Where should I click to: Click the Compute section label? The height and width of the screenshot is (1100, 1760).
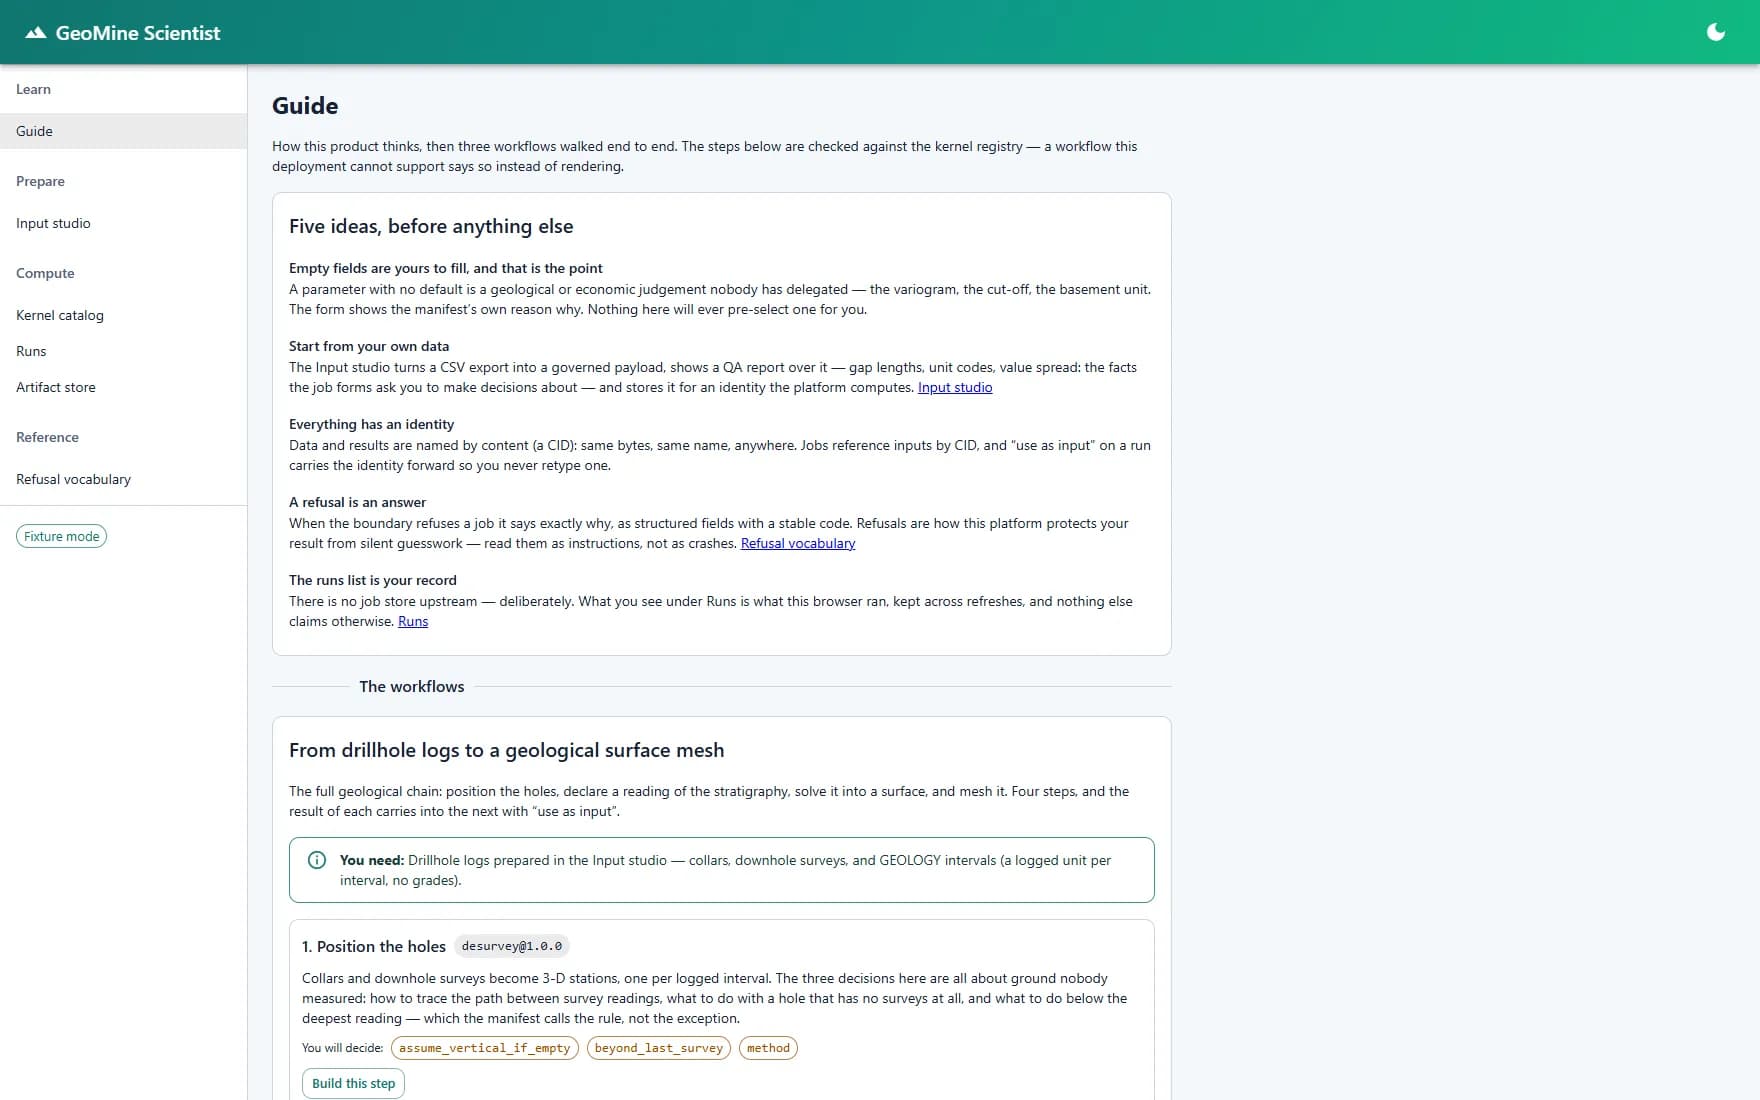click(45, 273)
